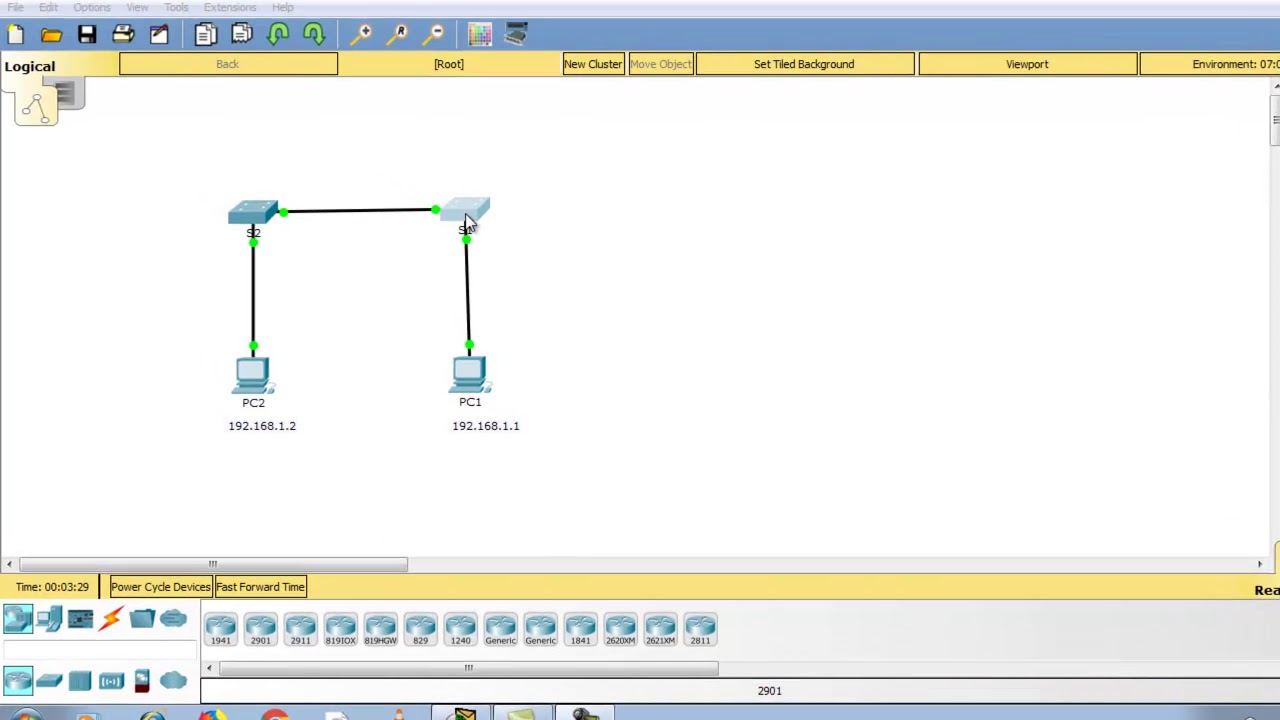Choose the Network Devices category
The width and height of the screenshot is (1280, 720).
point(17,620)
